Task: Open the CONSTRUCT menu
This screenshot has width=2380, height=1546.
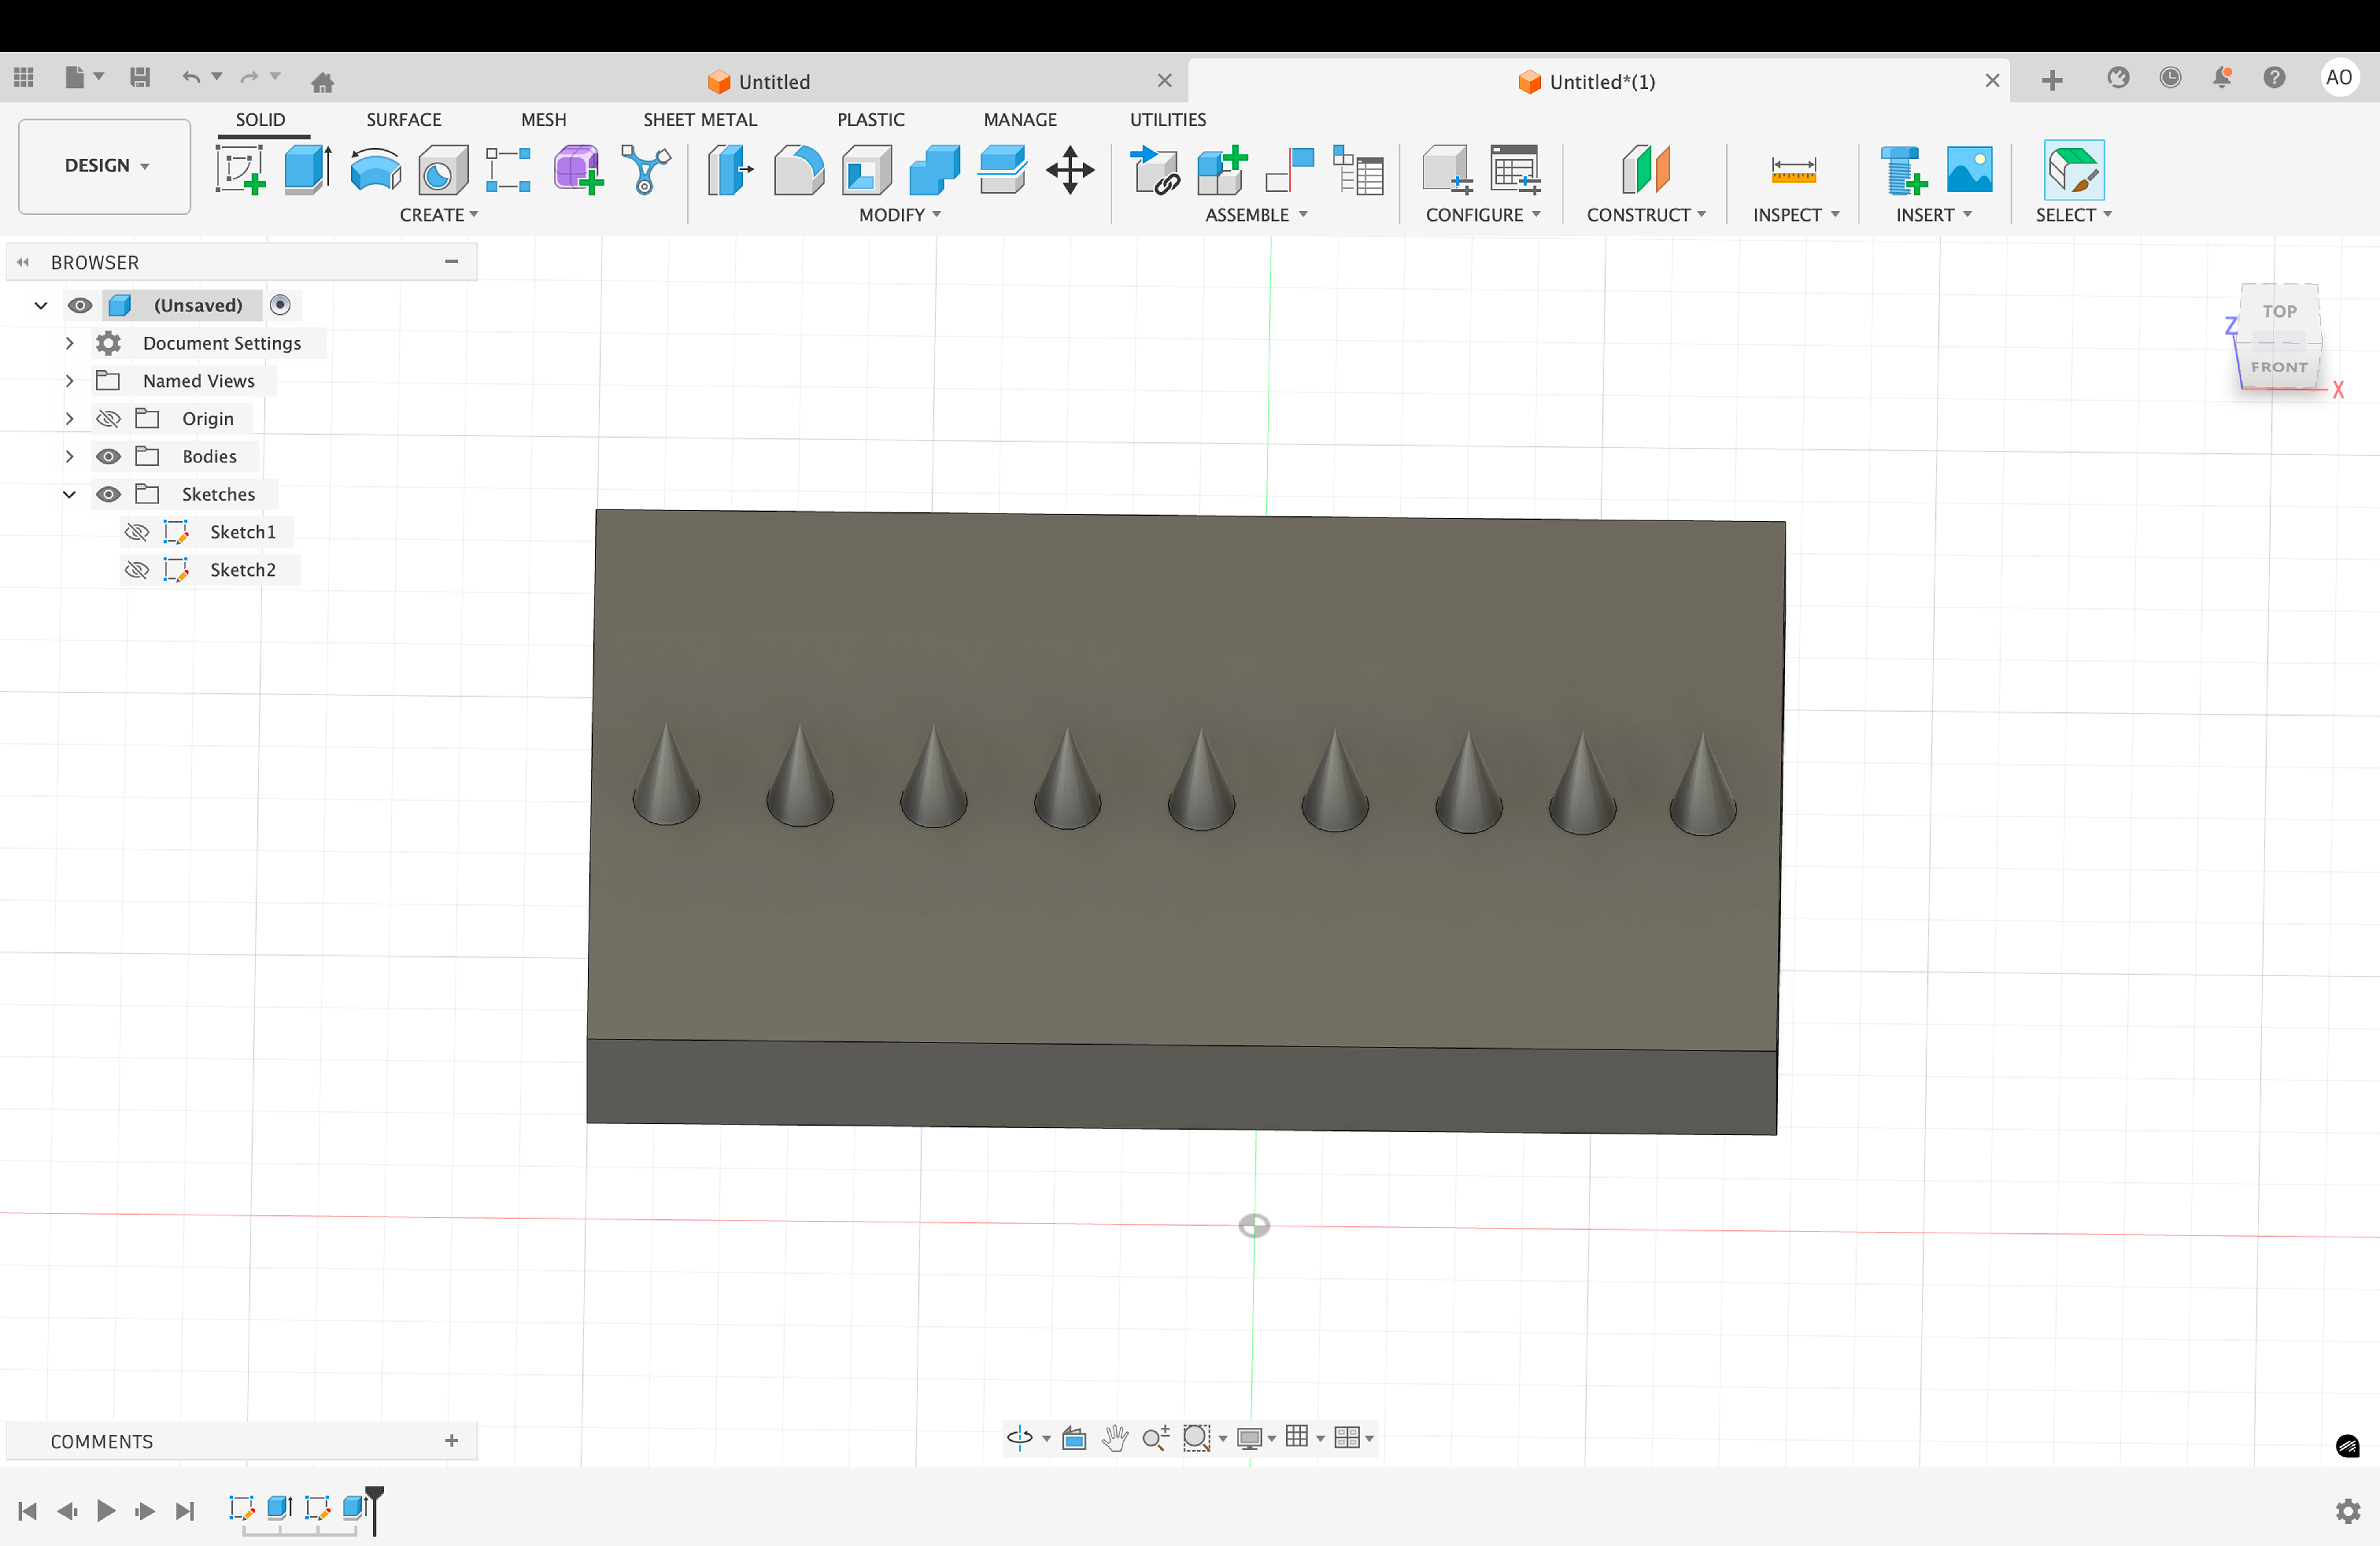Action: click(1645, 215)
